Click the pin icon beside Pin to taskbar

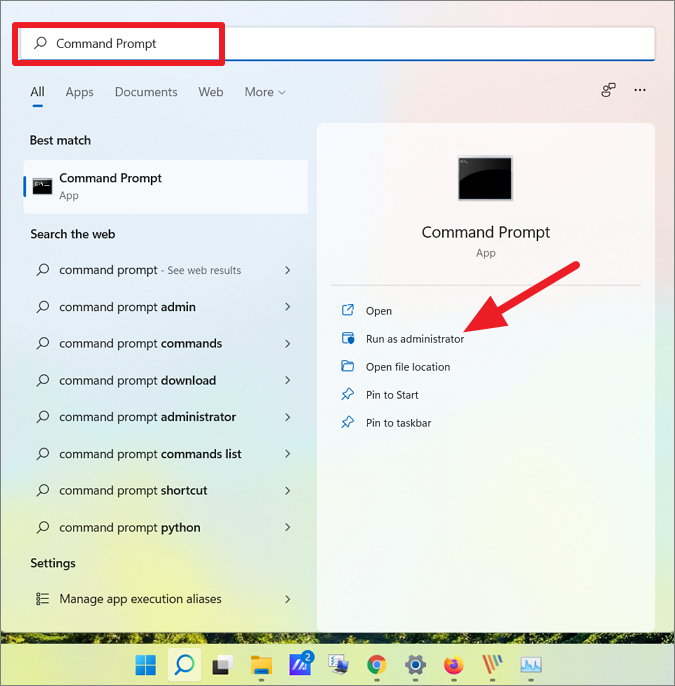(348, 422)
